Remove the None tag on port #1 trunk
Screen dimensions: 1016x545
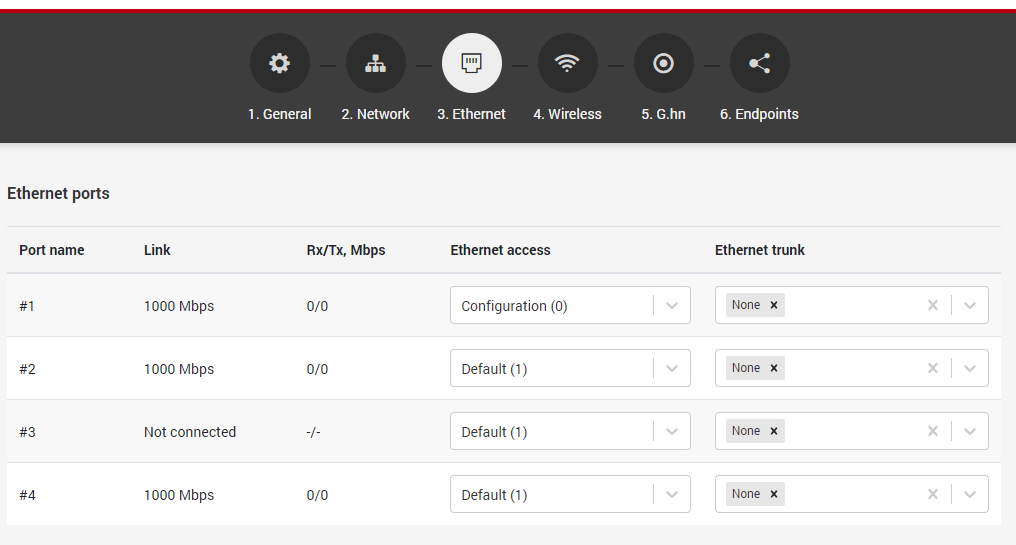(774, 305)
